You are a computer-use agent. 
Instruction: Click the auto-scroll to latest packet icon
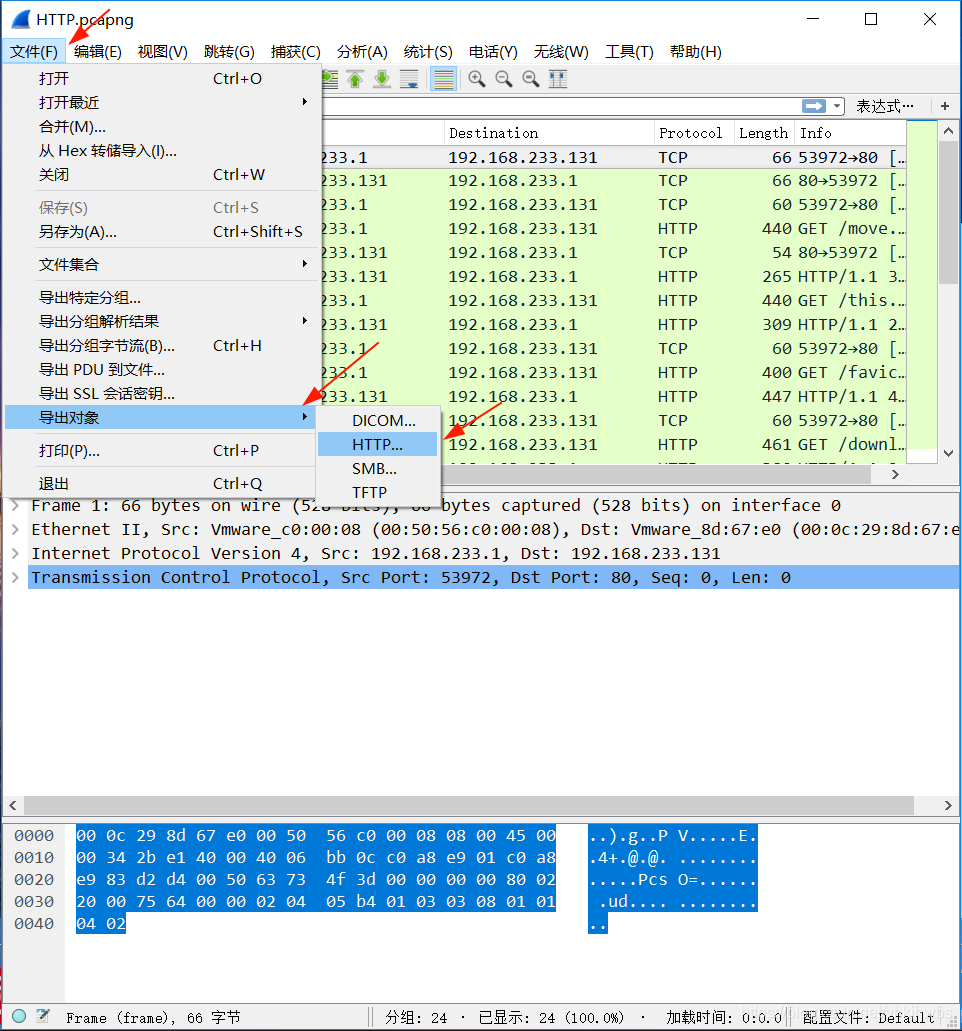pos(409,79)
